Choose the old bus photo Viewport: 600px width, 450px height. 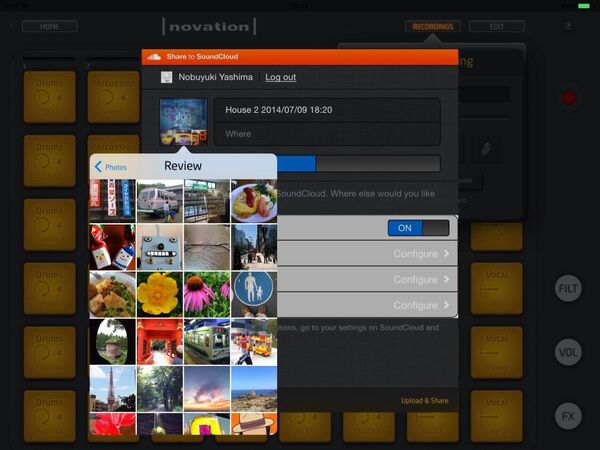160,201
